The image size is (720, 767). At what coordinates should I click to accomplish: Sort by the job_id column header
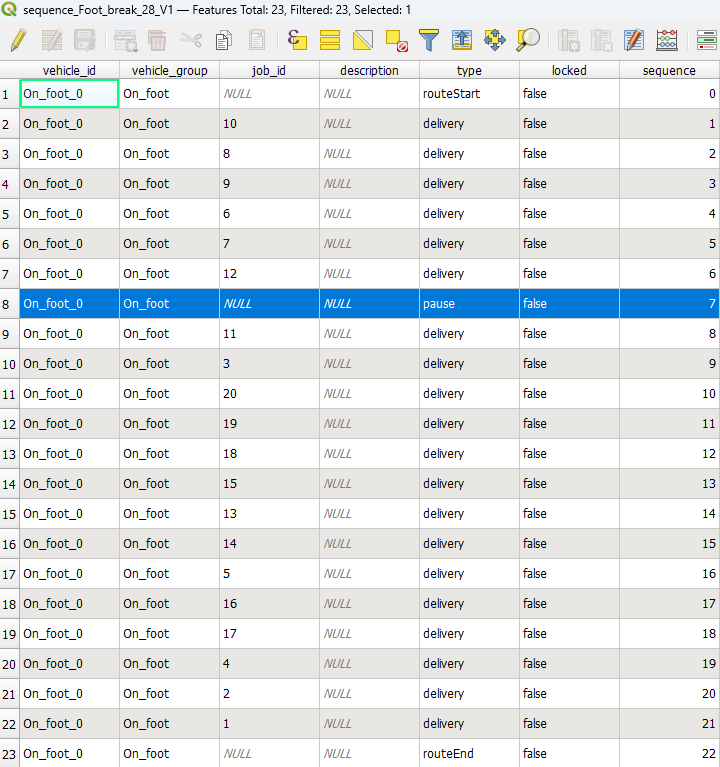[x=269, y=70]
